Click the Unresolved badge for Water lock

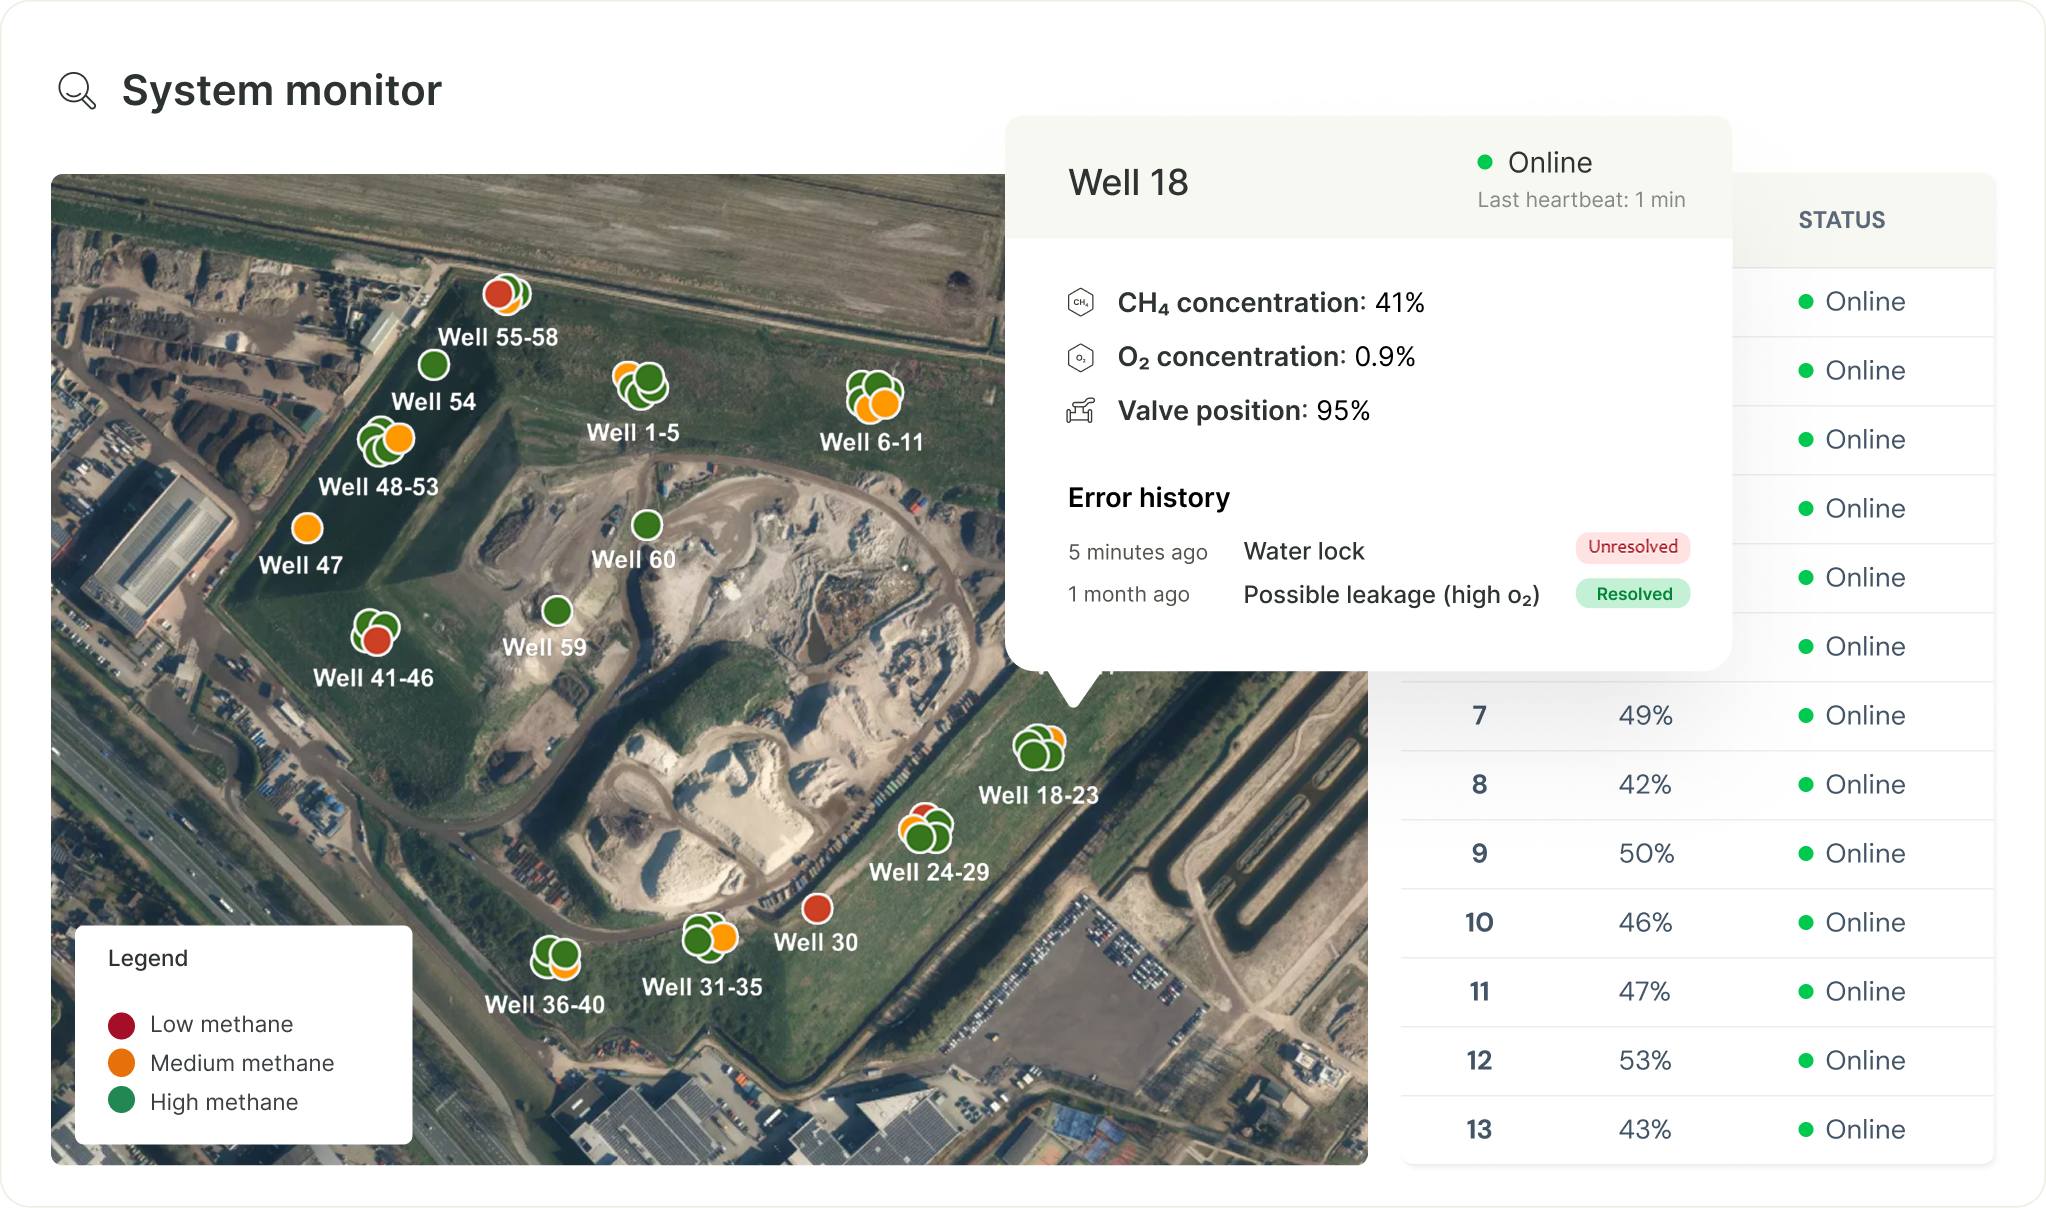pyautogui.click(x=1632, y=547)
